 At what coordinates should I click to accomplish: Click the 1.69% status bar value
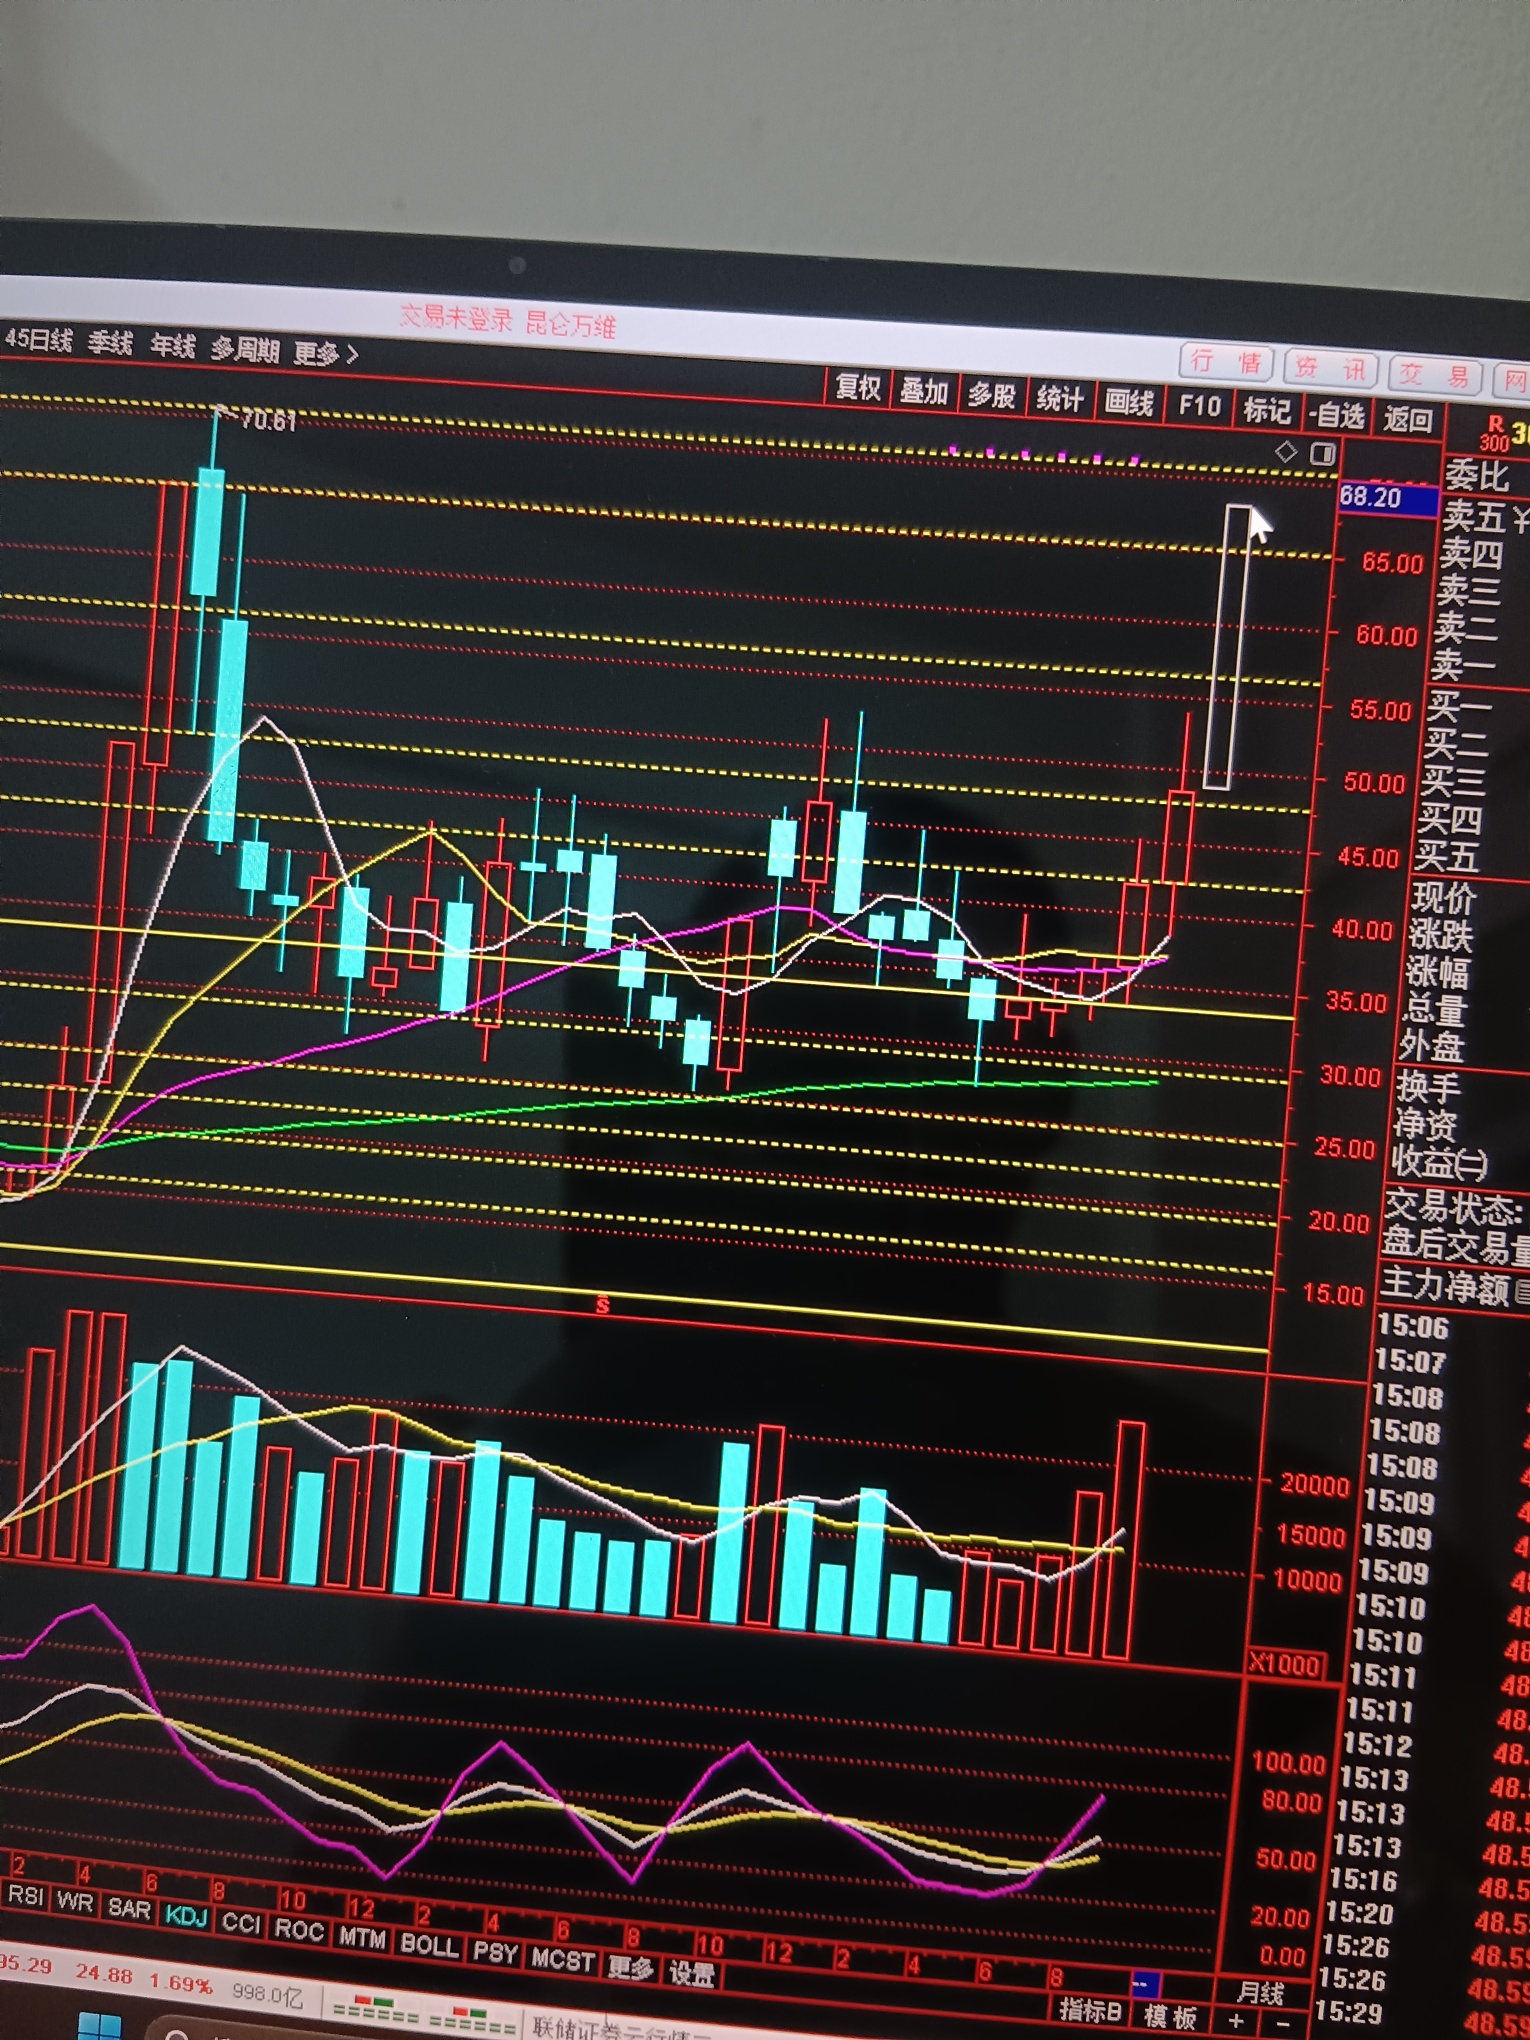pyautogui.click(x=181, y=1983)
